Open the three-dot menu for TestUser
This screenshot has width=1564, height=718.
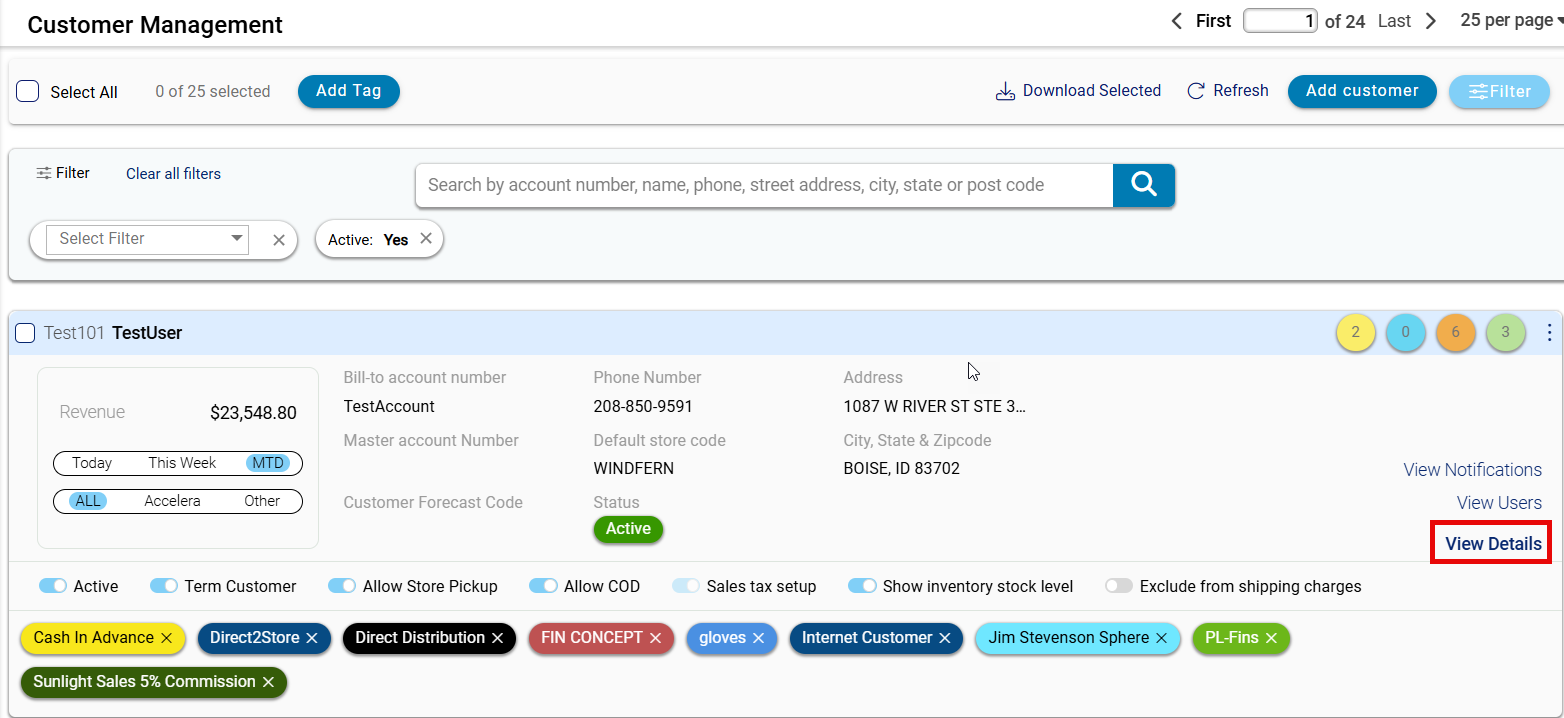pos(1549,333)
